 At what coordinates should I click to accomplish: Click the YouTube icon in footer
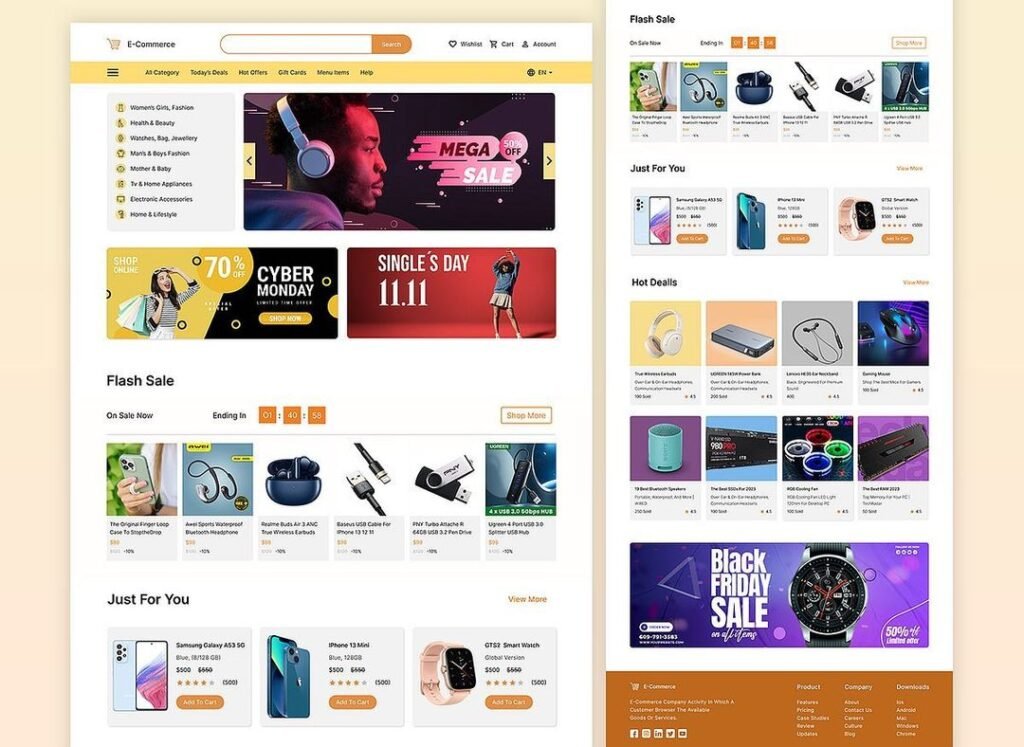682,733
